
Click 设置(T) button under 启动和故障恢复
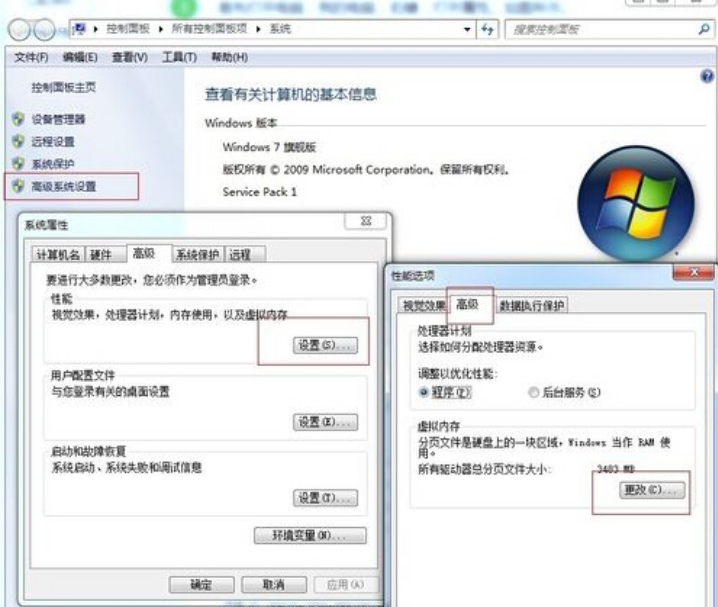(325, 498)
